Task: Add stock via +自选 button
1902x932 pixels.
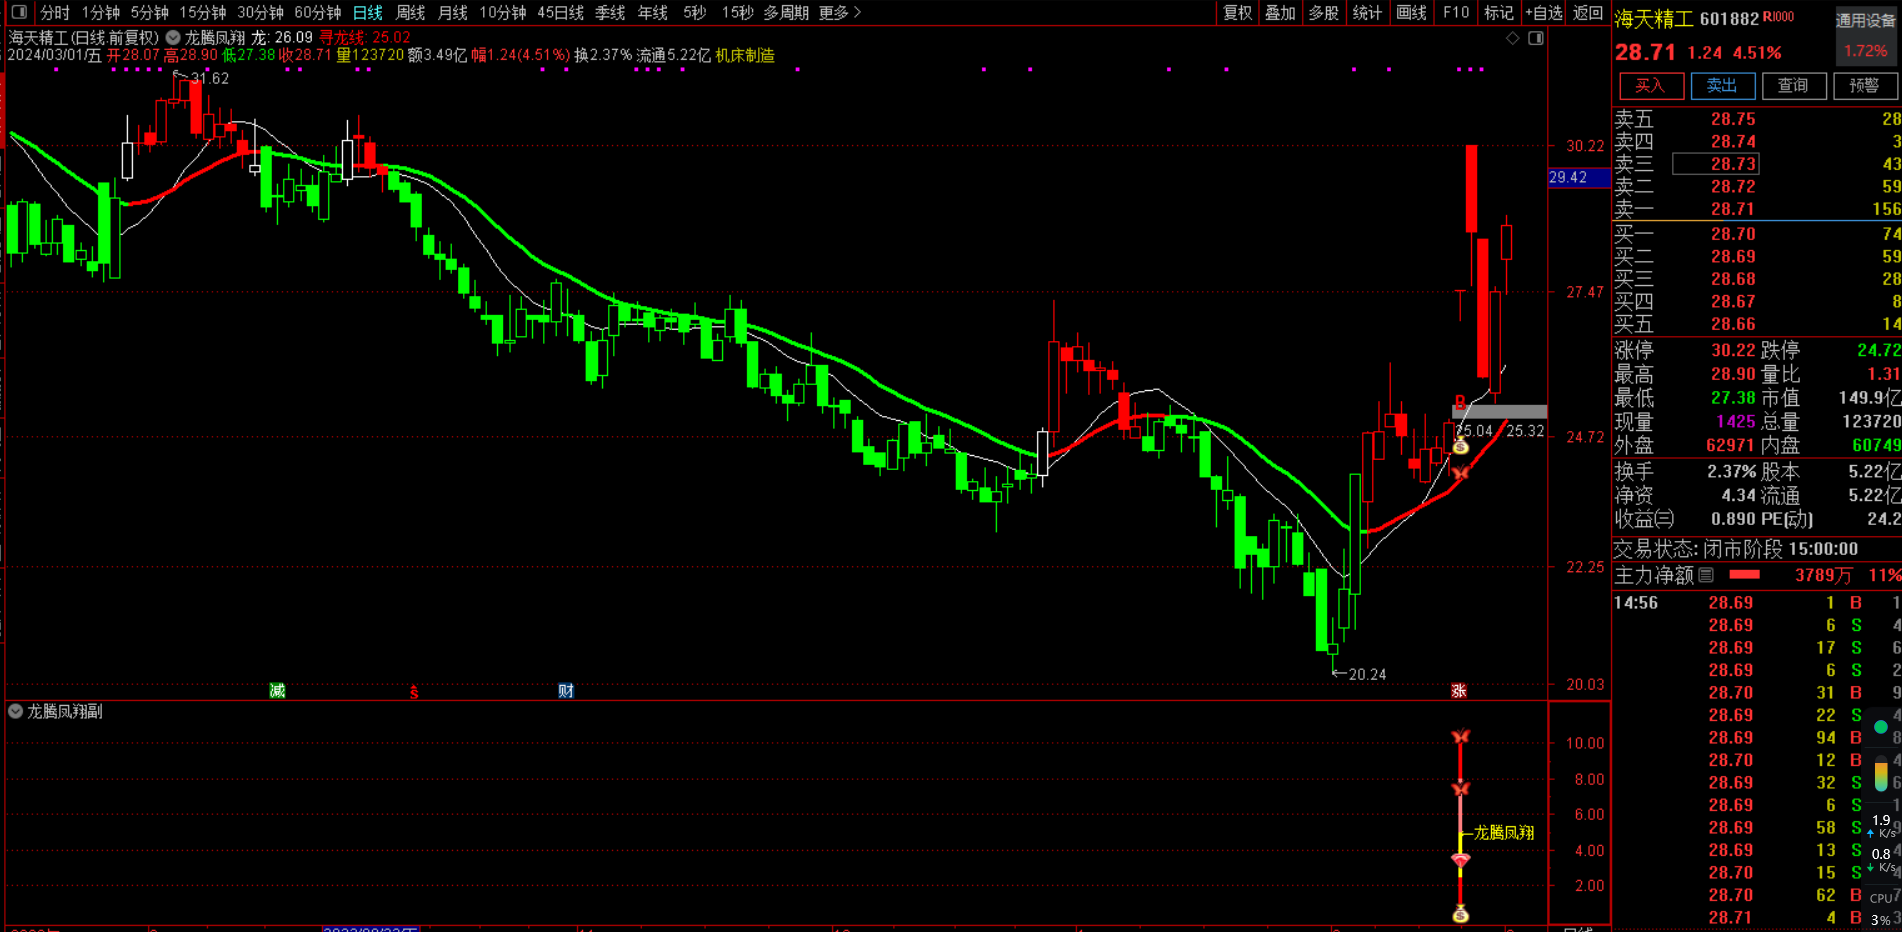Action: 1544,12
